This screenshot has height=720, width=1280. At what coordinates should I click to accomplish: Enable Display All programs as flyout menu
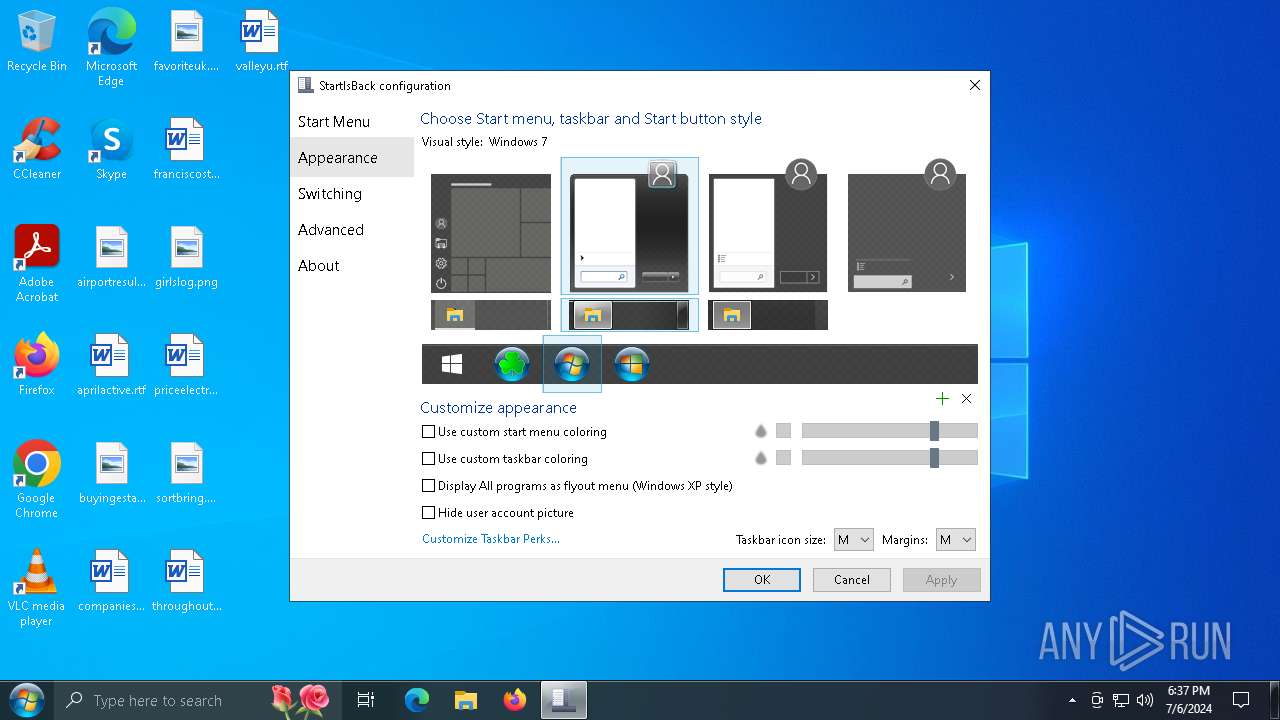tap(429, 486)
